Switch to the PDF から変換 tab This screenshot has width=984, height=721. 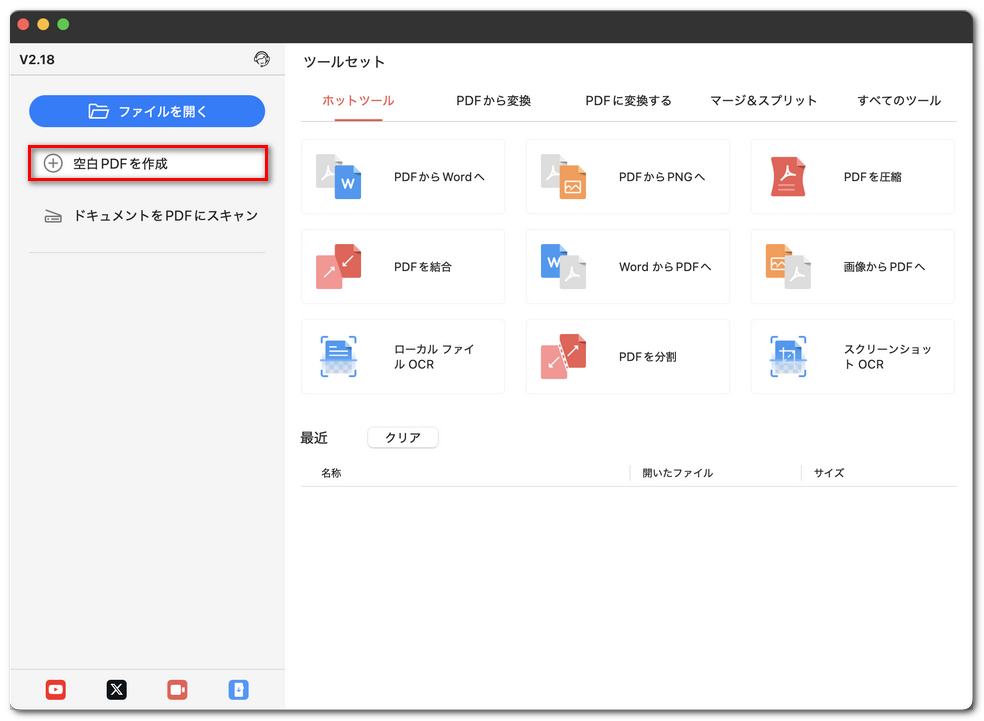[492, 100]
